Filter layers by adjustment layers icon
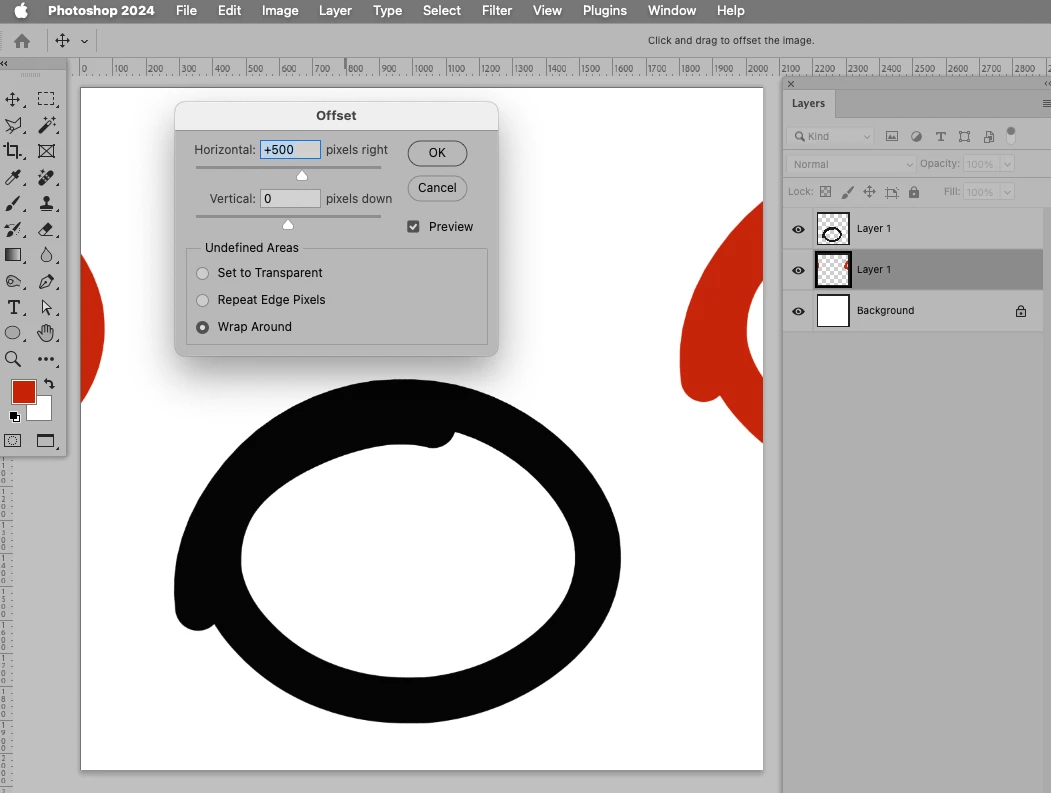 916,136
